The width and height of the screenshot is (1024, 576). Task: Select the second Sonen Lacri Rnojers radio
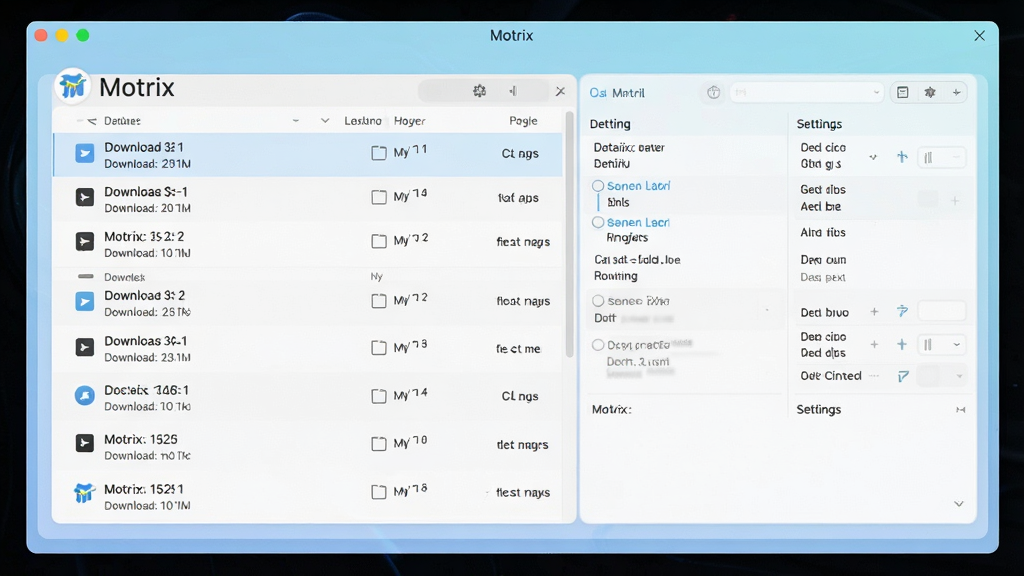(598, 223)
